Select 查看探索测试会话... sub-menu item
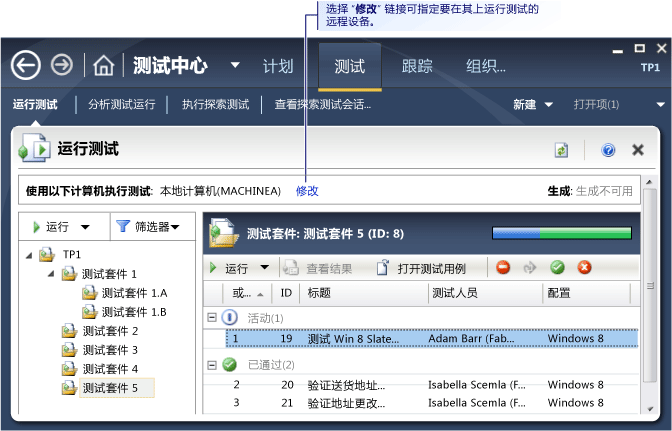Viewport: 672px width, 431px height. tap(323, 105)
